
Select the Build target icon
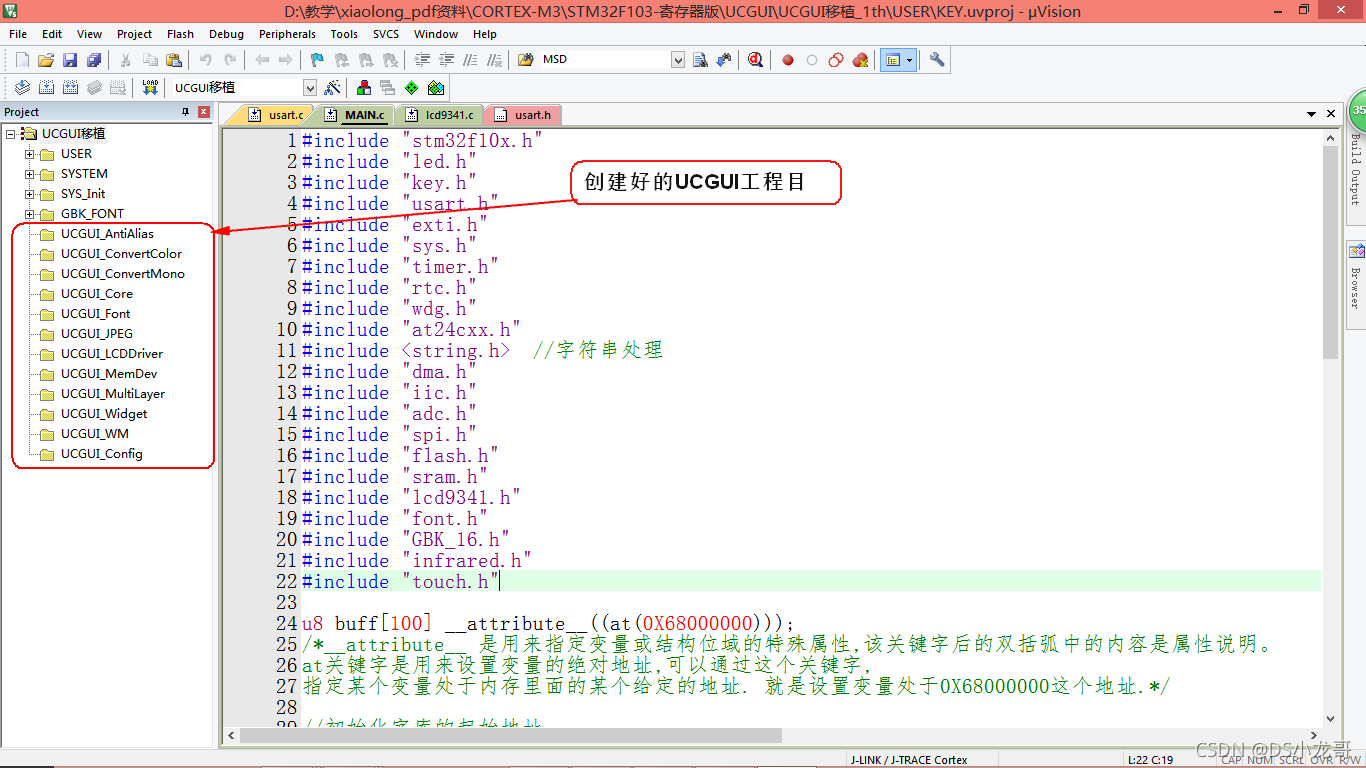[46, 87]
